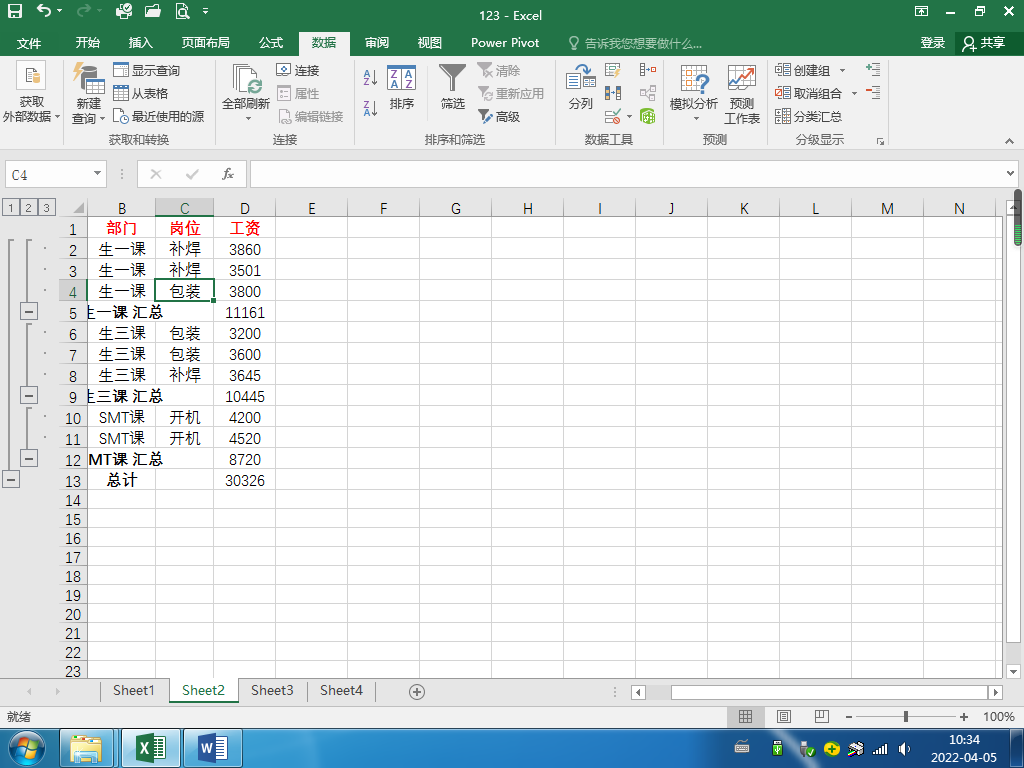Click the Subtotal button
The height and width of the screenshot is (768, 1024).
pos(808,116)
